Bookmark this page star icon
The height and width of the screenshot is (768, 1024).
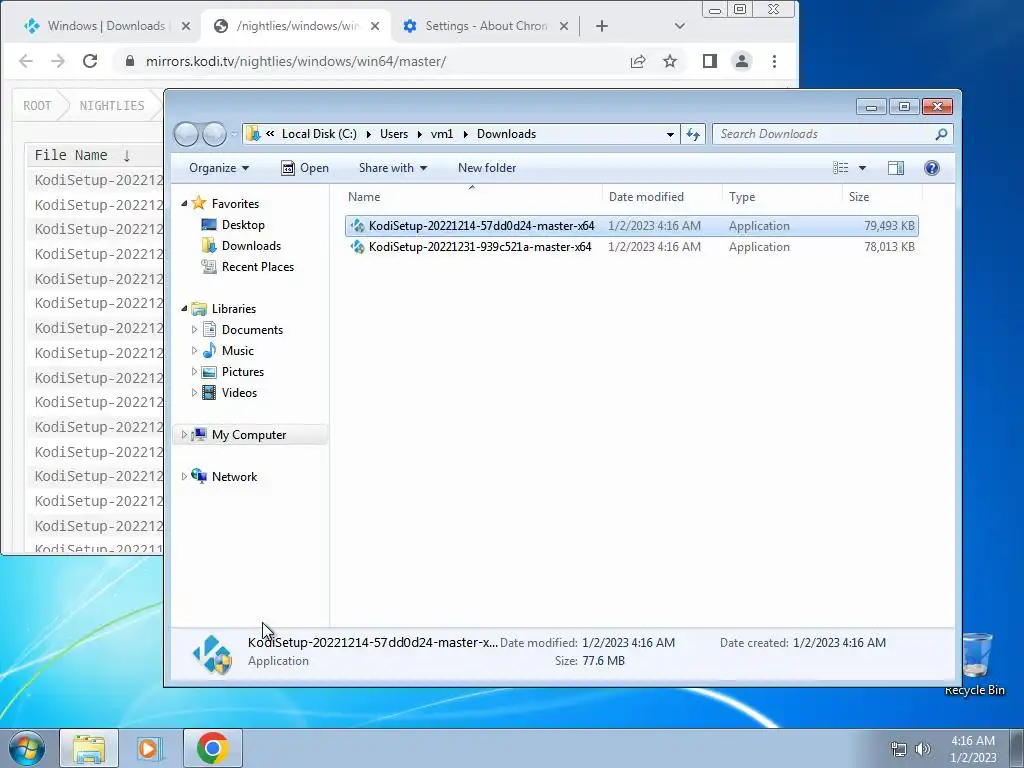(x=670, y=61)
